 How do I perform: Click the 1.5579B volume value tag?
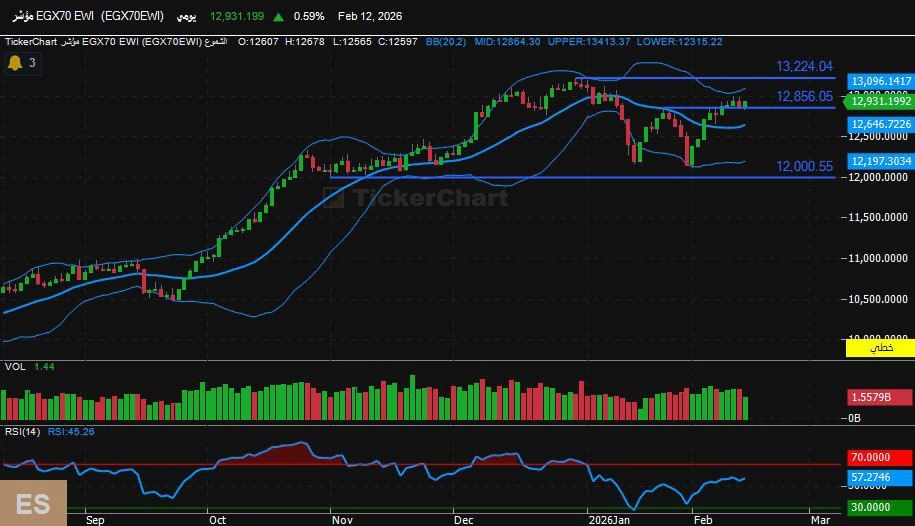880,397
